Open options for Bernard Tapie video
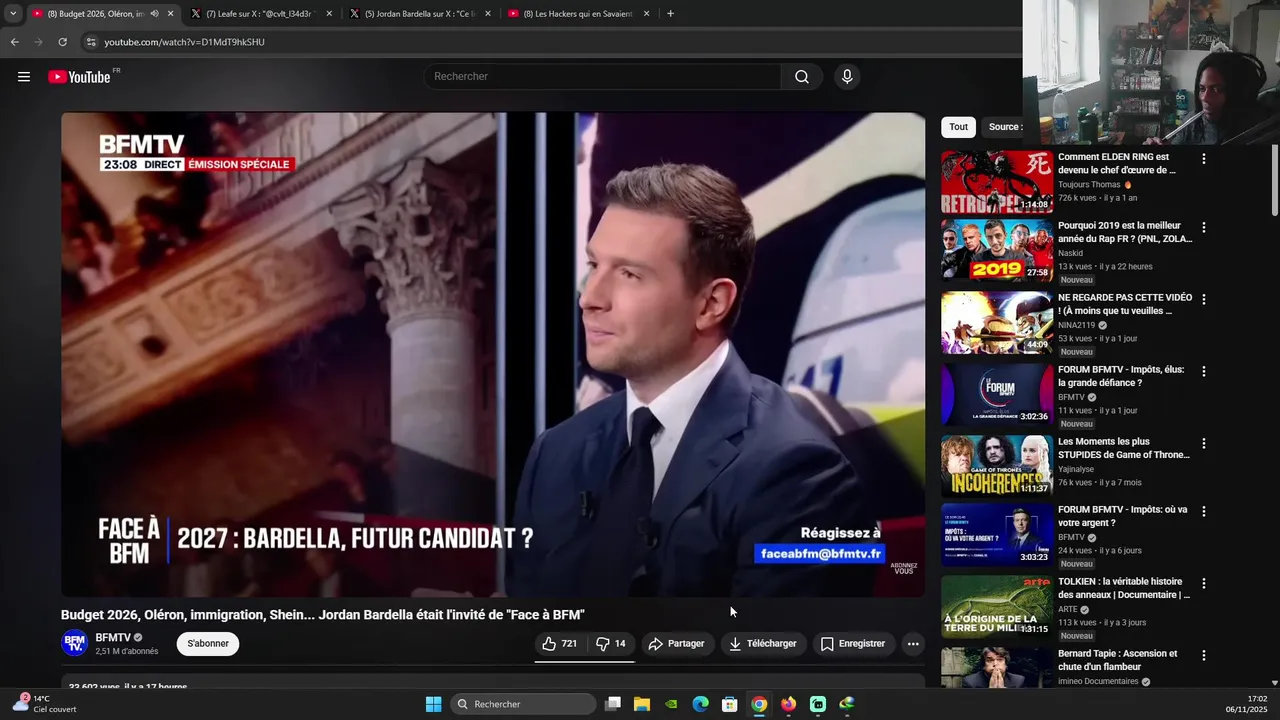Viewport: 1280px width, 720px height. 1204,655
